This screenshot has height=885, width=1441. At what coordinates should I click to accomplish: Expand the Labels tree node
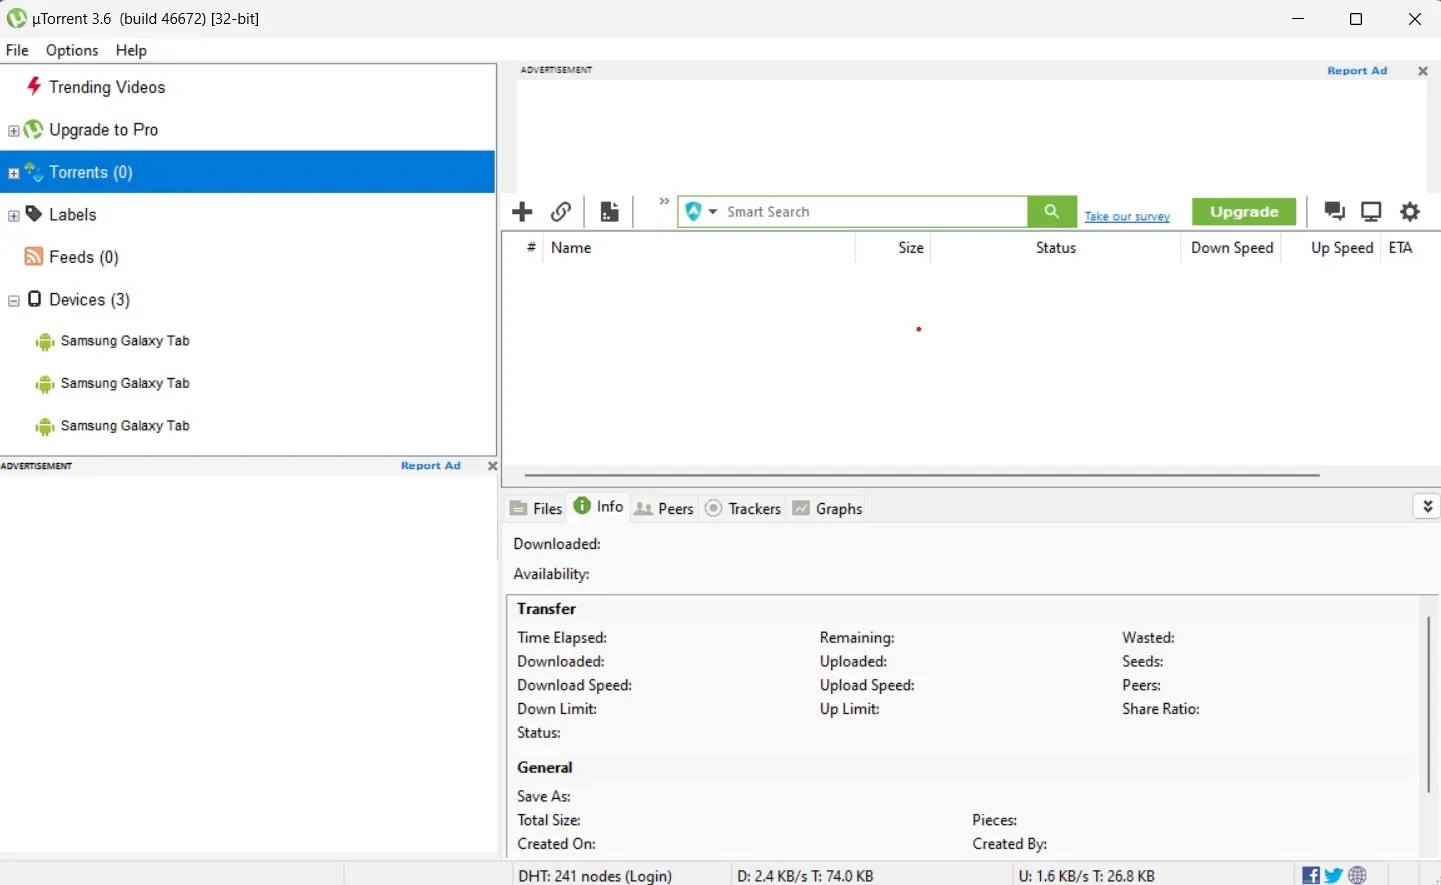pos(13,215)
